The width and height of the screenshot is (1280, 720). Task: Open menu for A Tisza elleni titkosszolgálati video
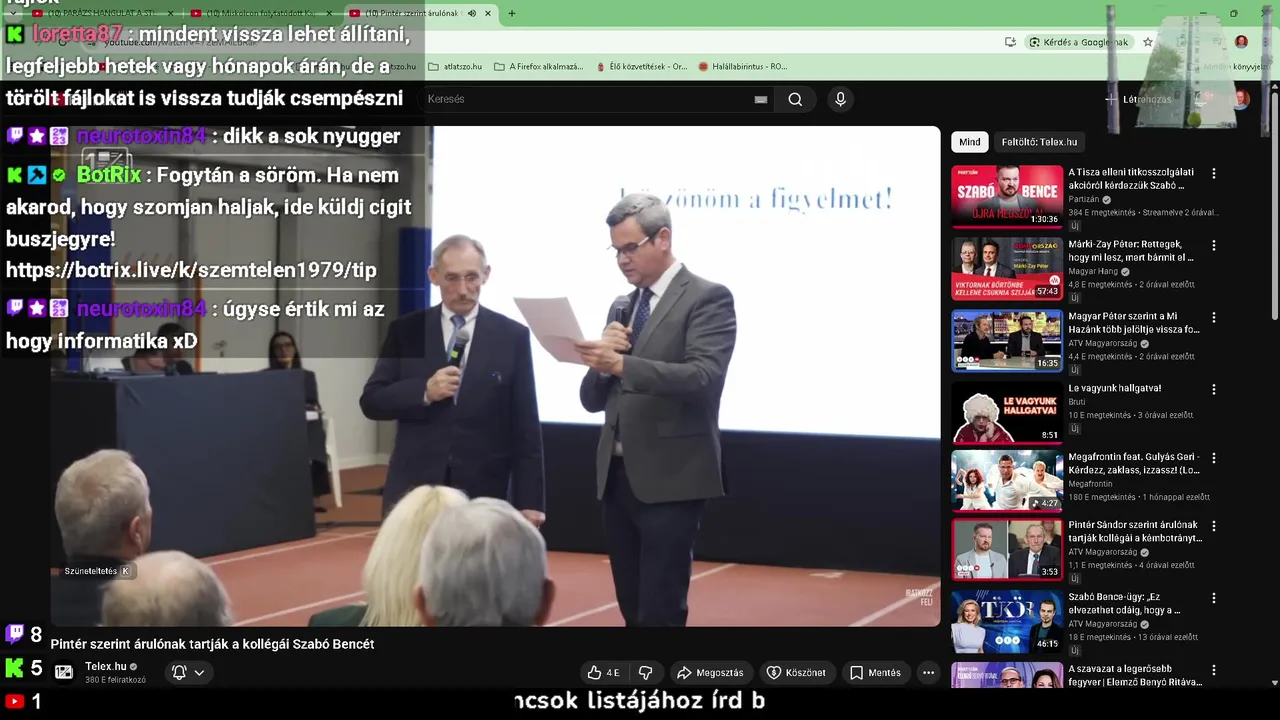[x=1214, y=173]
